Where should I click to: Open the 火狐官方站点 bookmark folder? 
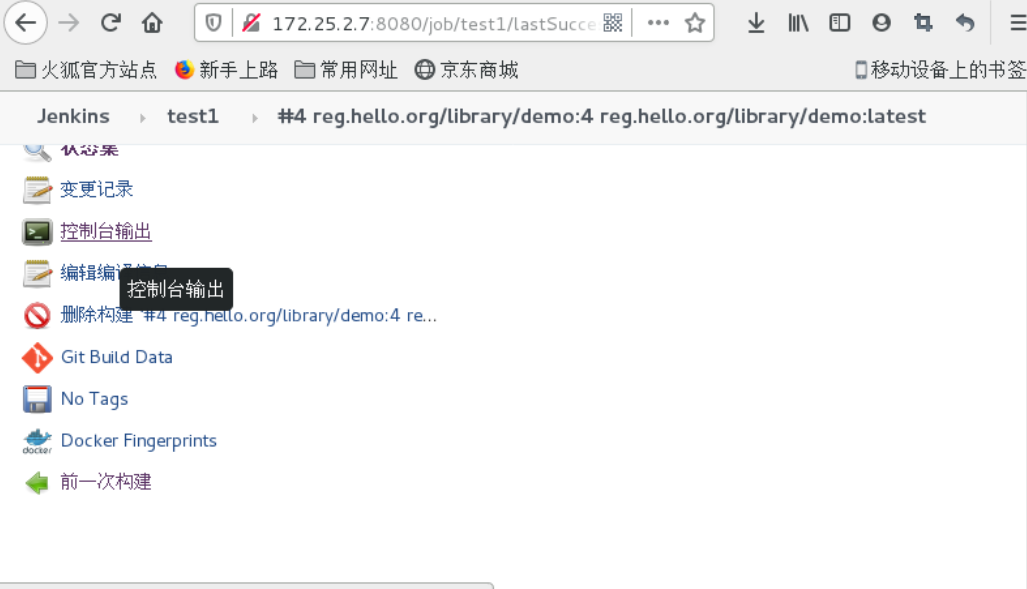(x=86, y=69)
